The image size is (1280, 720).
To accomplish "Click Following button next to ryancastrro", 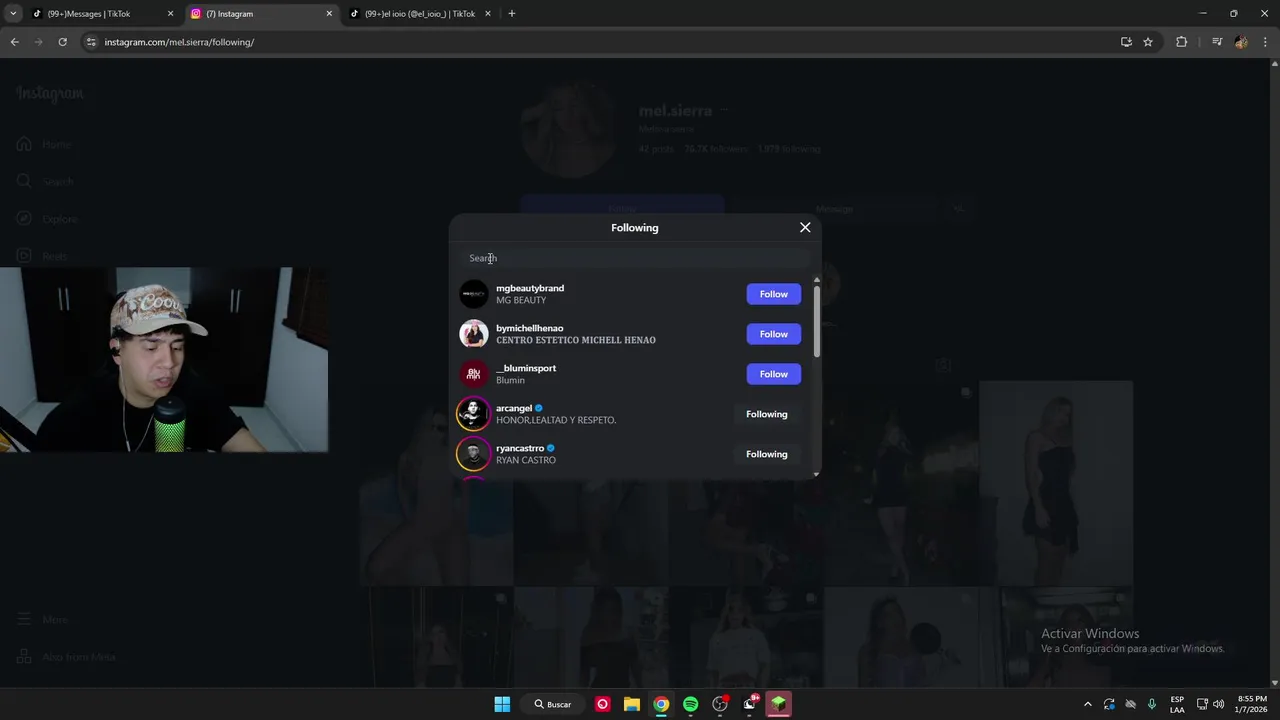I will pyautogui.click(x=767, y=454).
